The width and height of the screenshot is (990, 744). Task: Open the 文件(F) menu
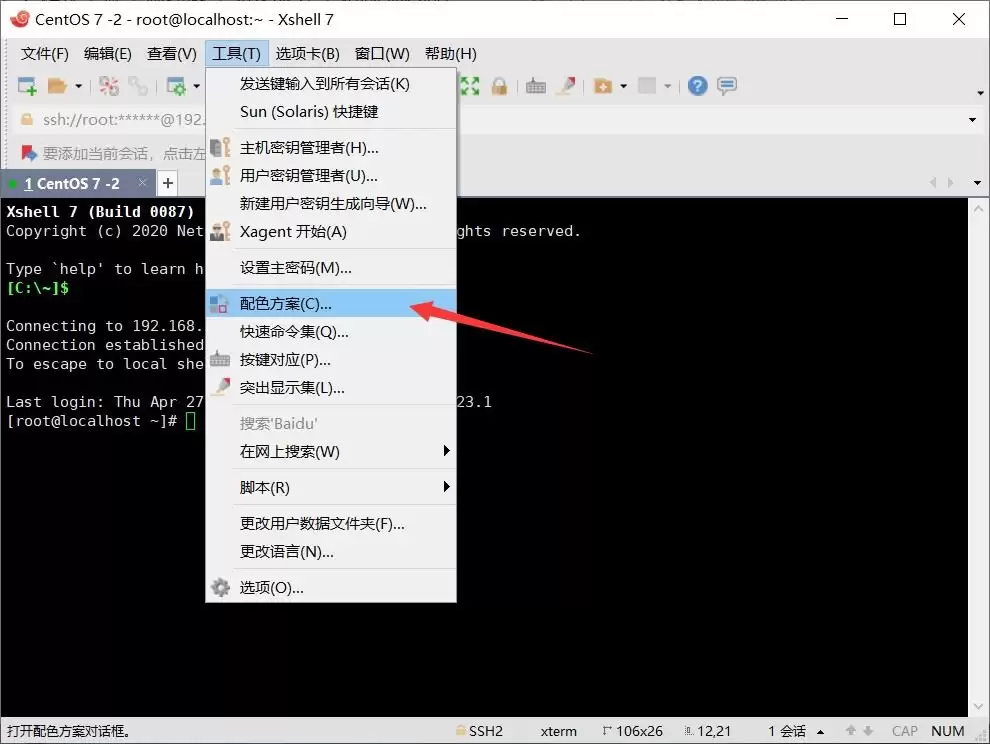45,54
